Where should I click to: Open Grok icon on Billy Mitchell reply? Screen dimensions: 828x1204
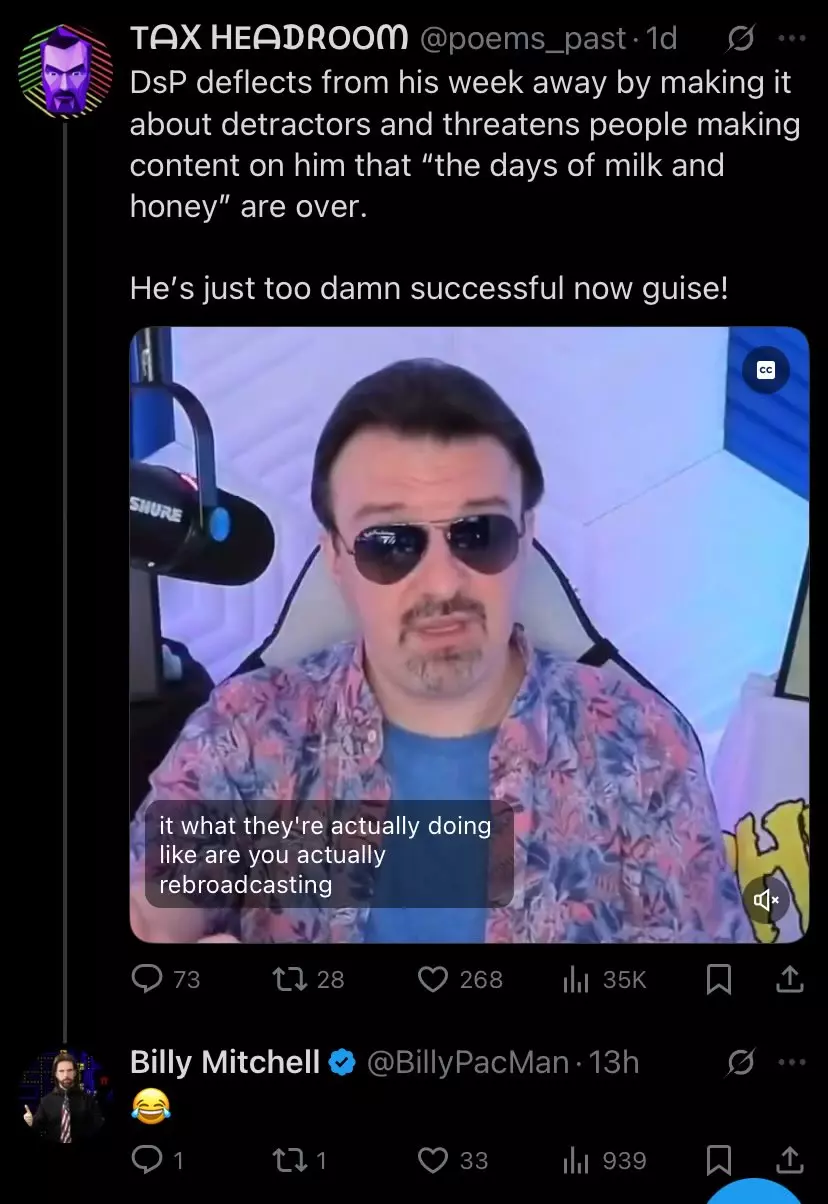(741, 1062)
